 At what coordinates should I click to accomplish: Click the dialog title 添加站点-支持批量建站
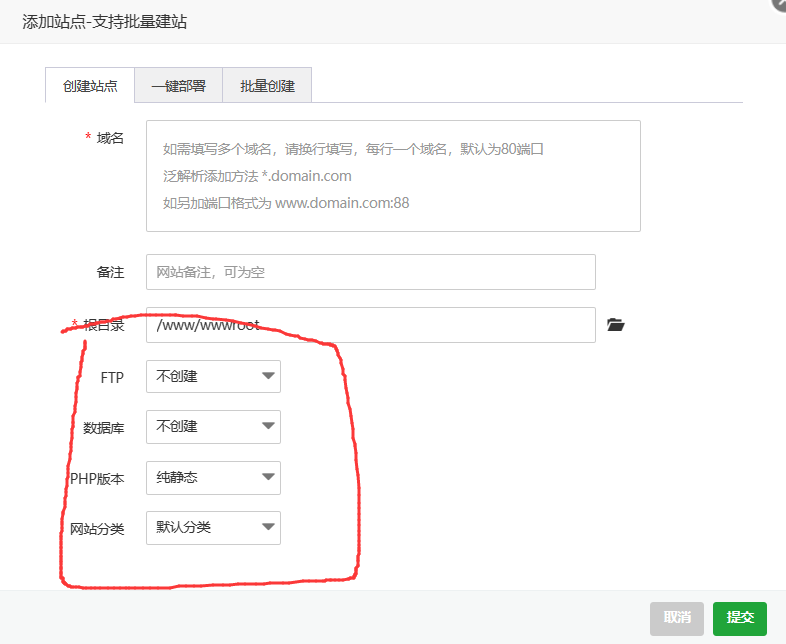coord(104,21)
